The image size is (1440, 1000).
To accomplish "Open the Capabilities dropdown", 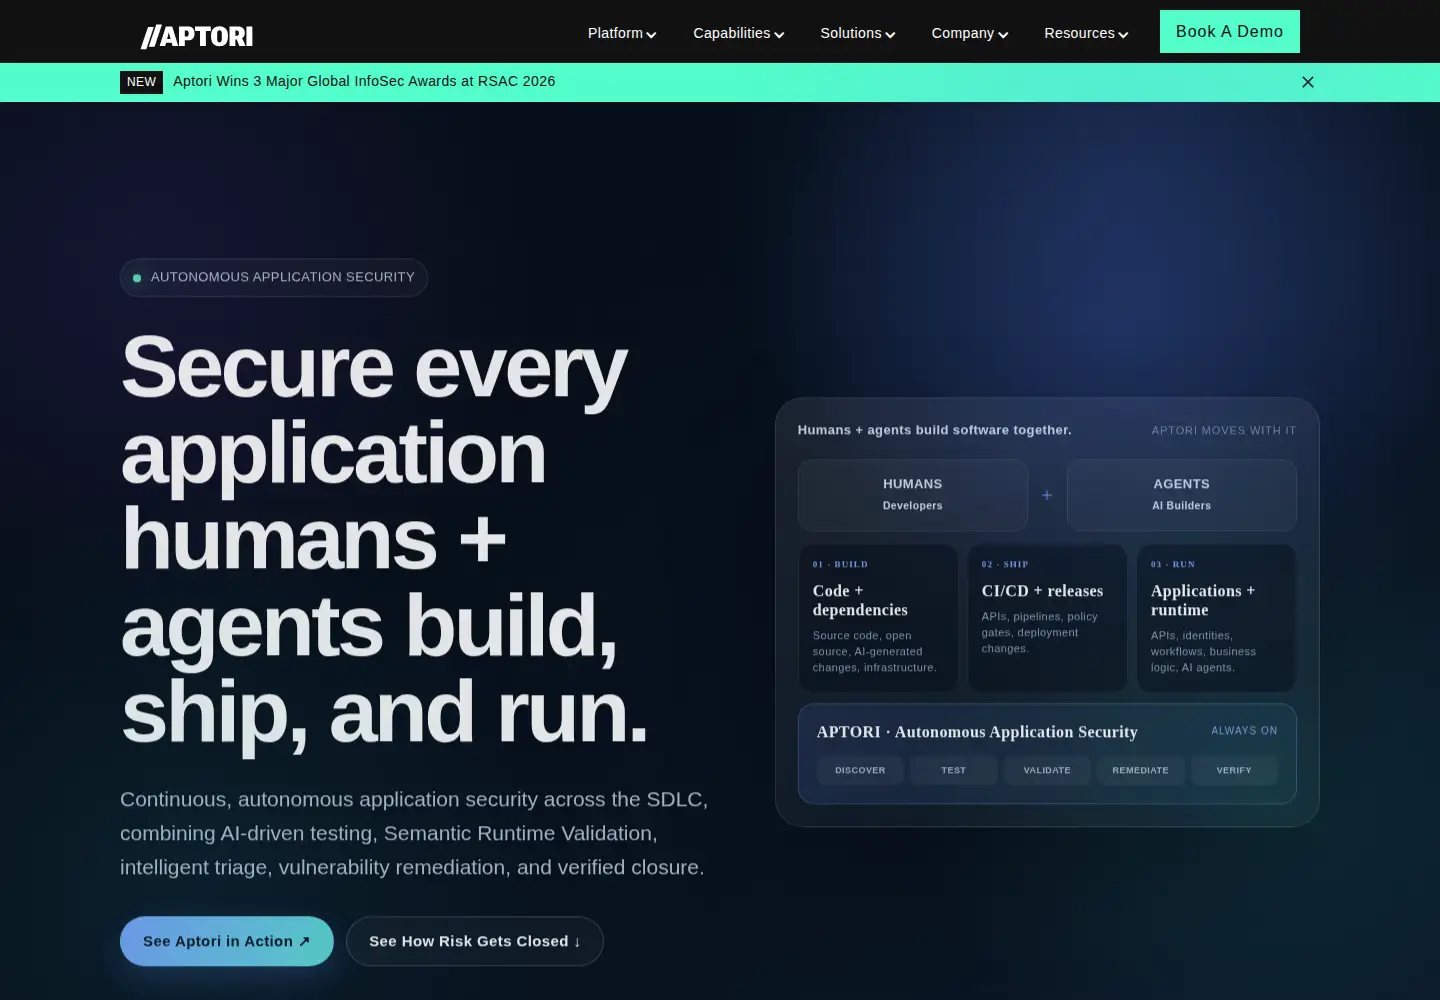I will click(x=739, y=33).
